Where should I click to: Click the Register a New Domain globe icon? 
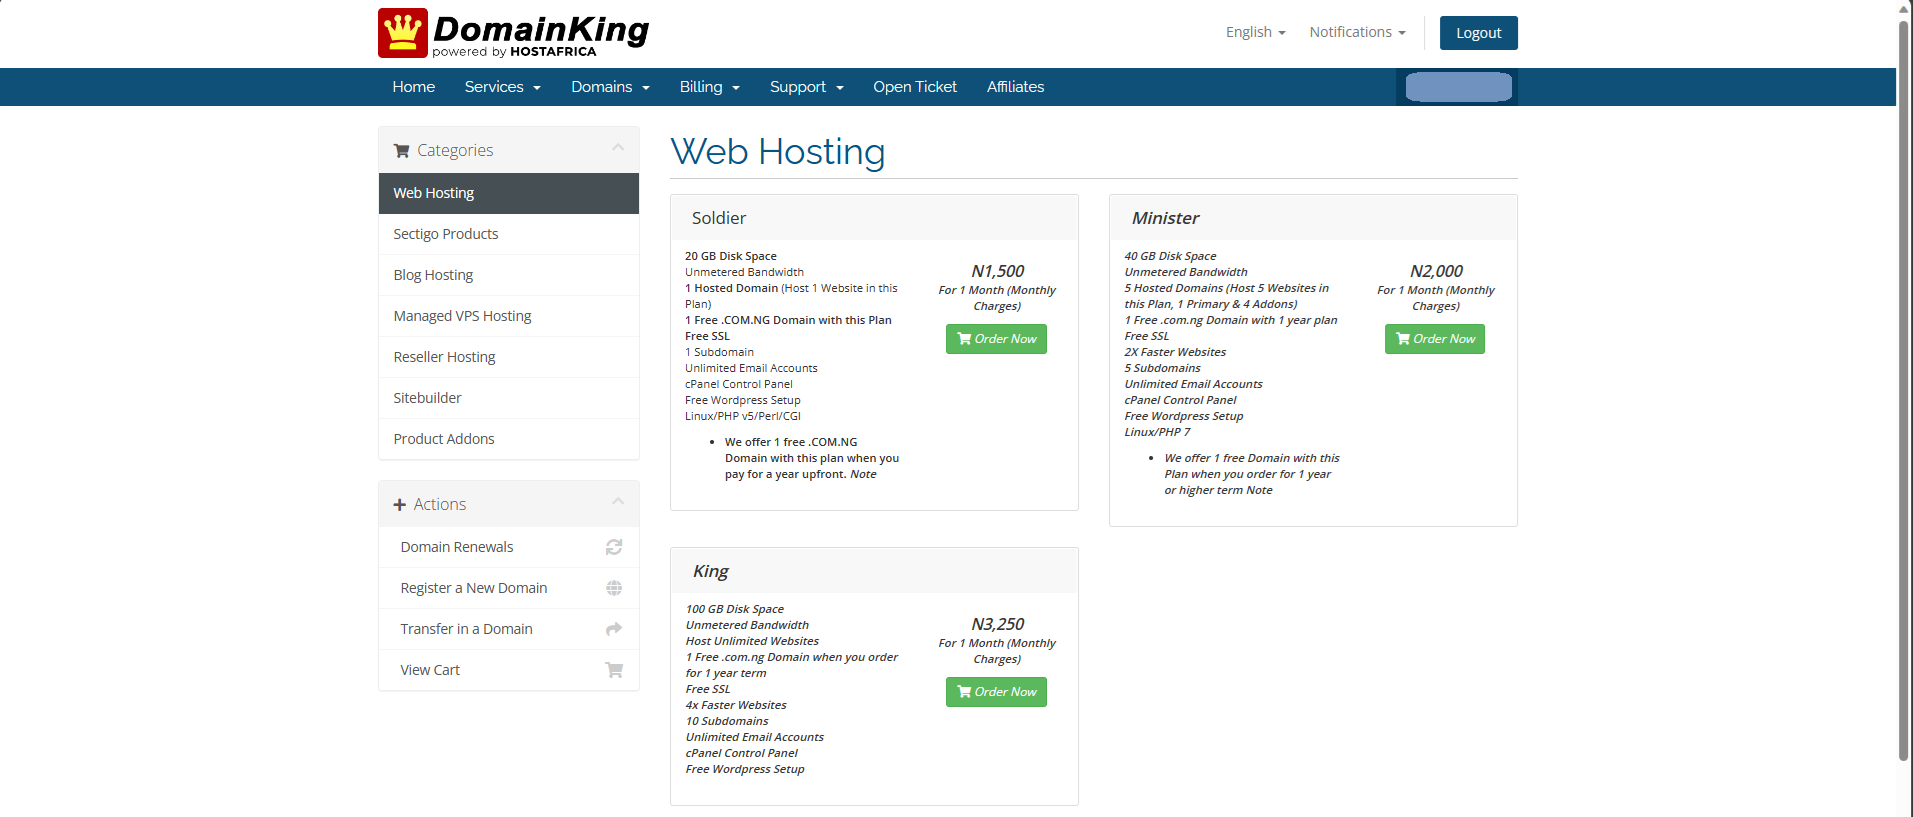(x=614, y=588)
